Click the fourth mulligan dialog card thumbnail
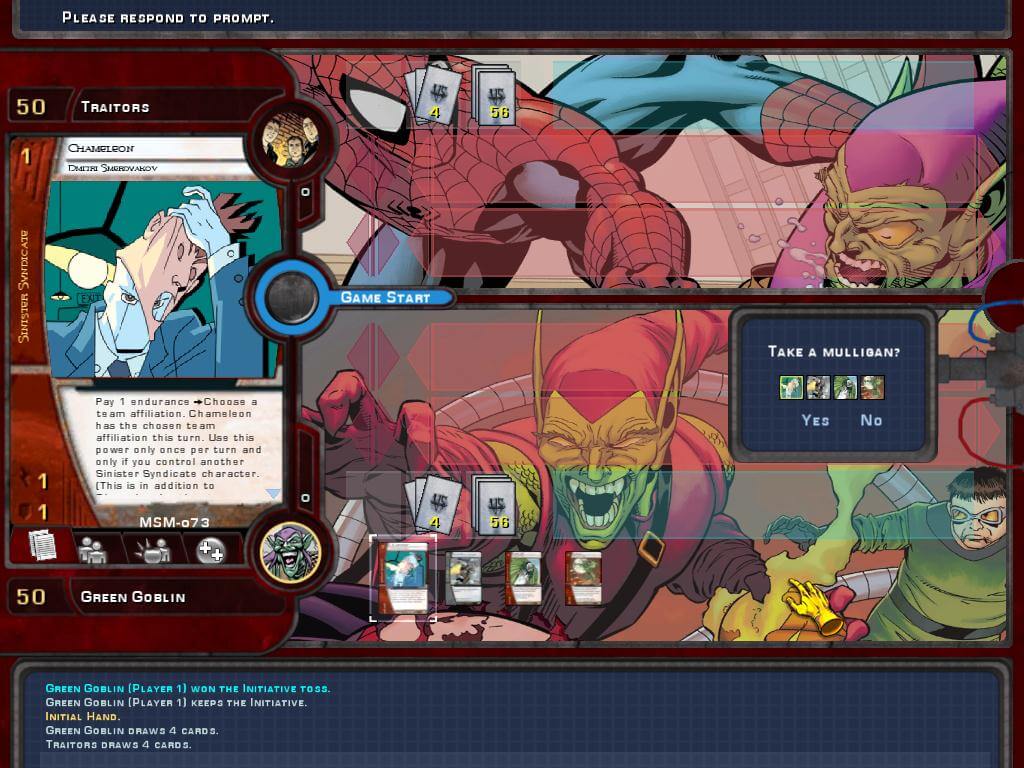1024x768 pixels. tap(872, 387)
